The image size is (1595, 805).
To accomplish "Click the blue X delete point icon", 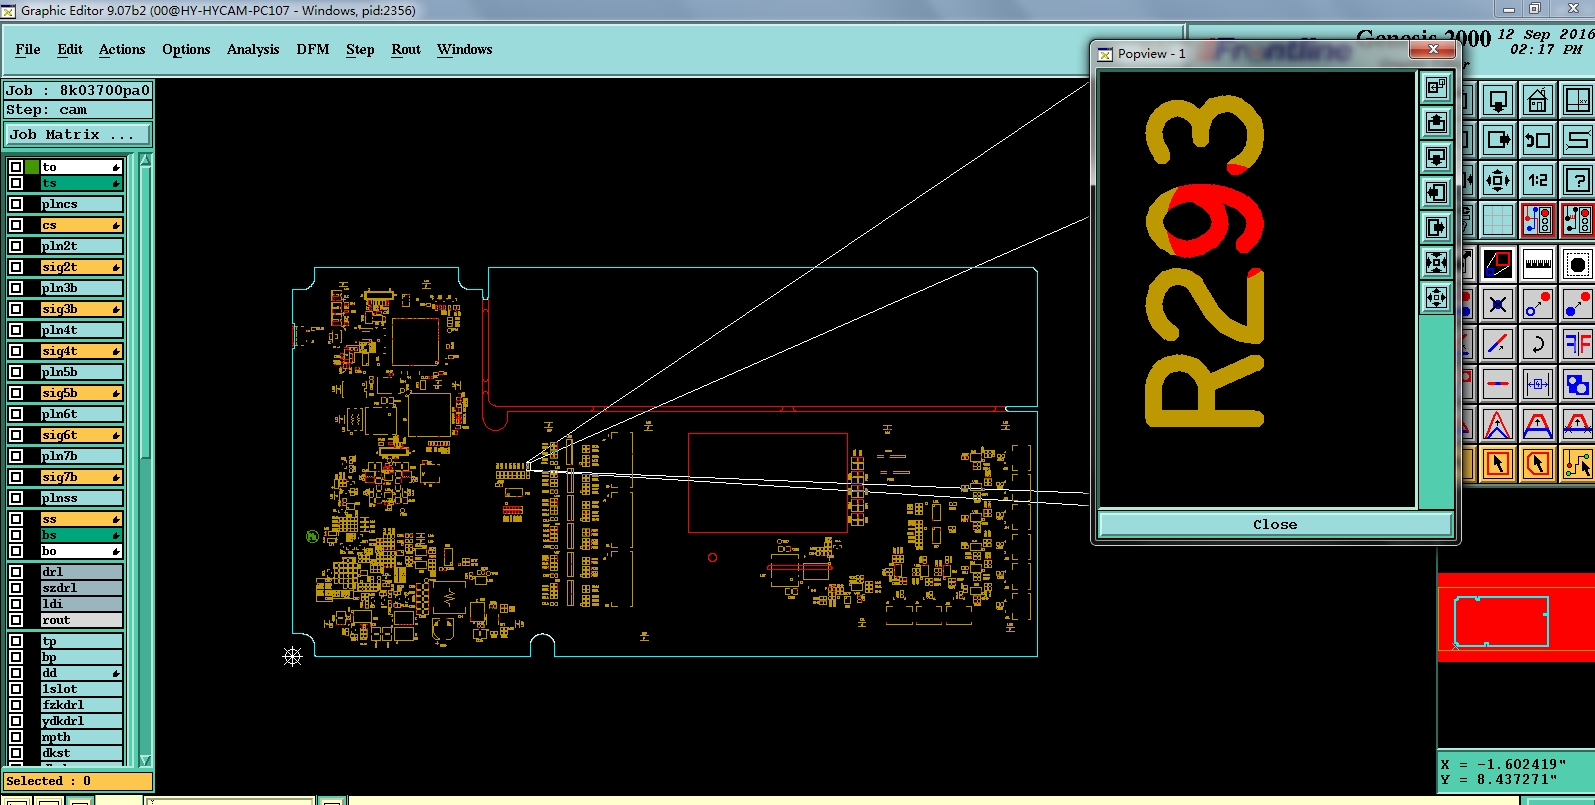I will tap(1497, 304).
